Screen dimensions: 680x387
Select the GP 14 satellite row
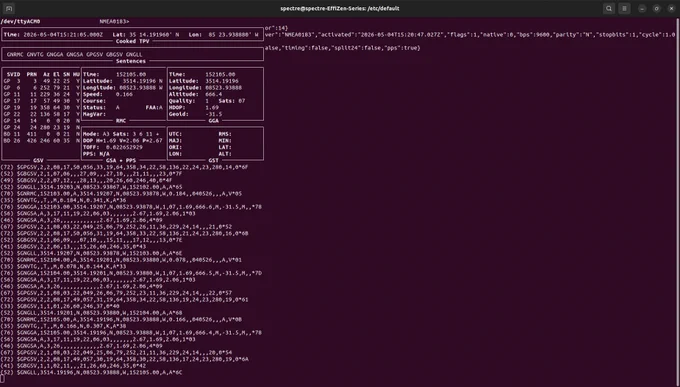(42, 121)
